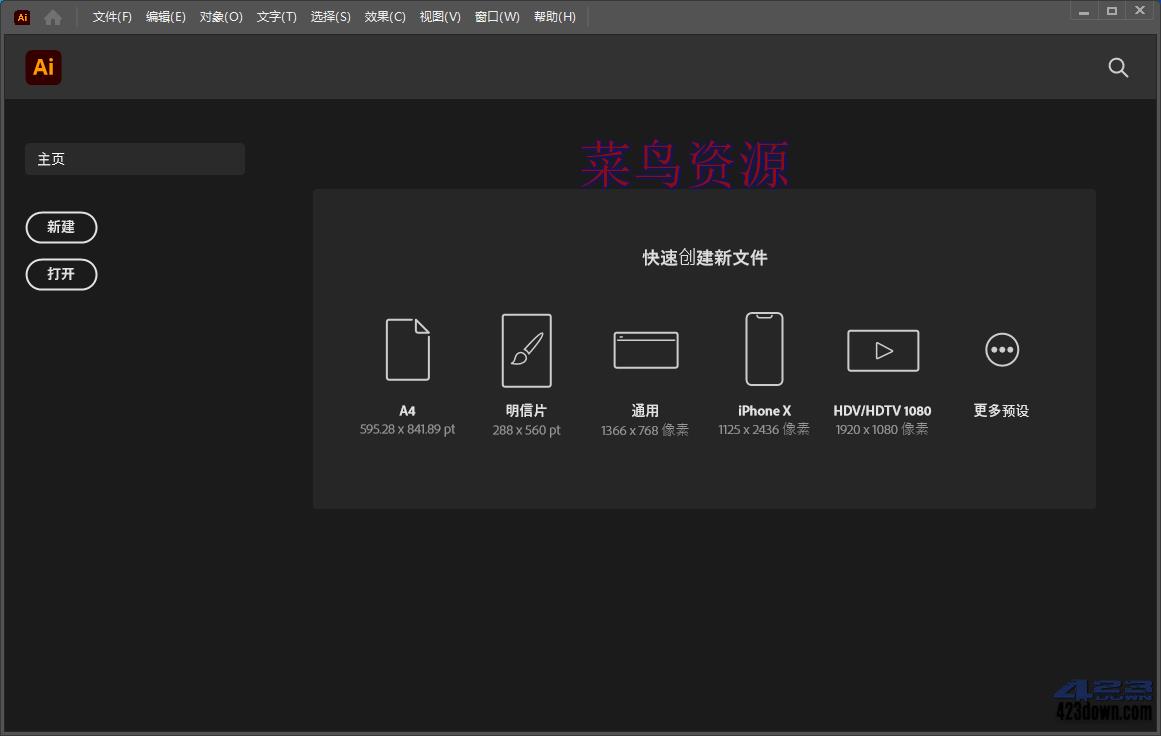Click the 打开 button

pyautogui.click(x=61, y=274)
